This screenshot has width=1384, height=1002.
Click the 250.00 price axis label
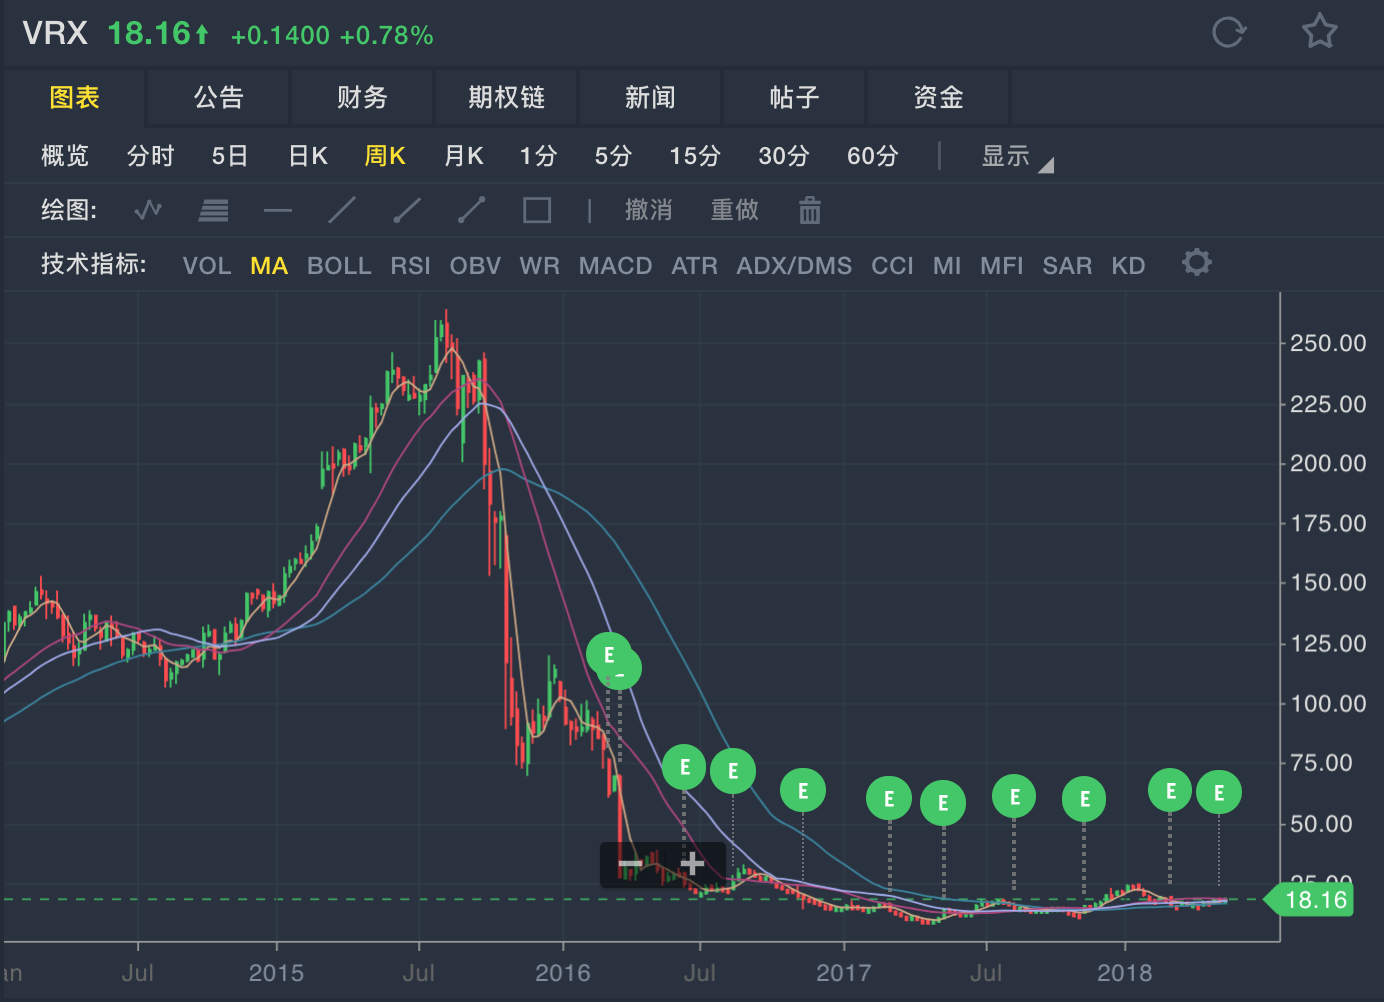coord(1328,343)
